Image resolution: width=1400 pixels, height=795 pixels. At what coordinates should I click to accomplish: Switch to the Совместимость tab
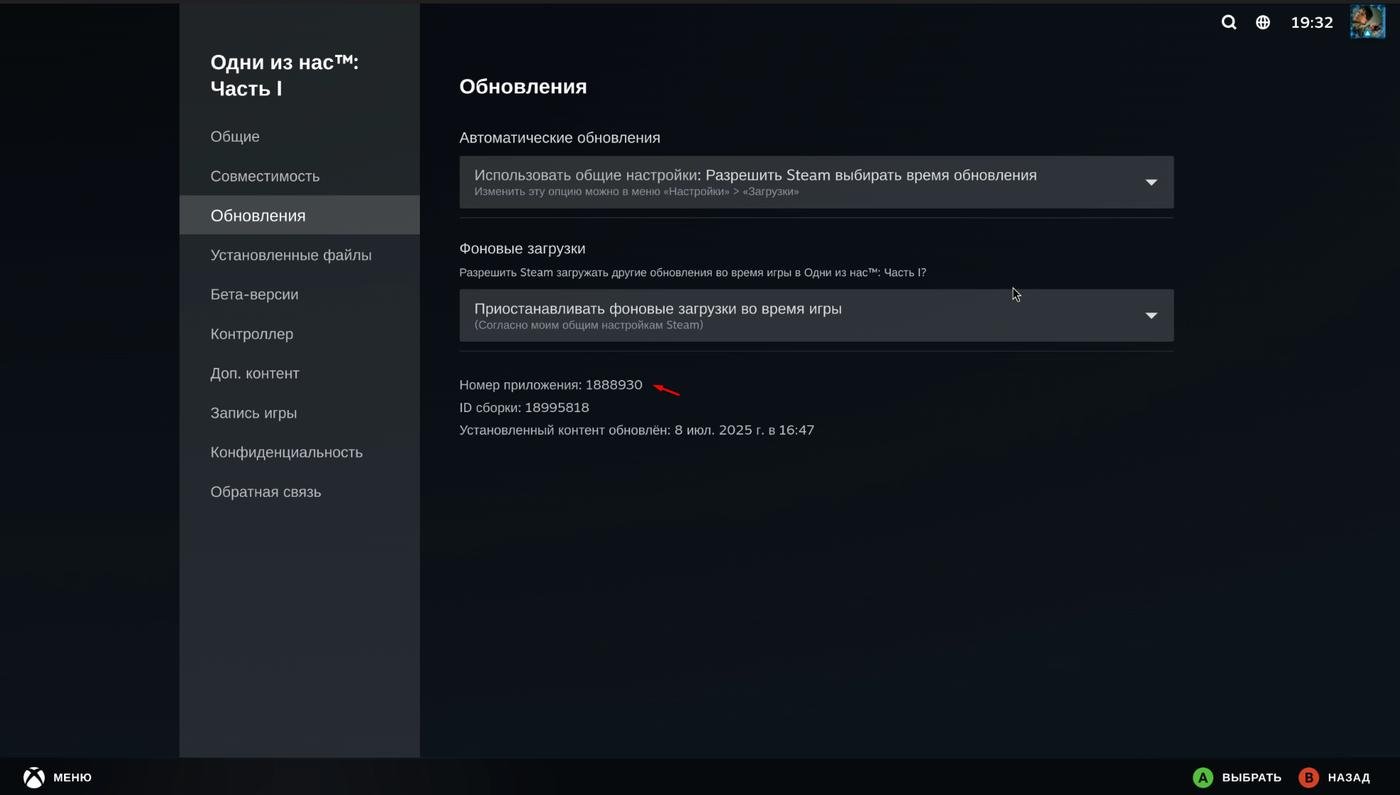(299, 176)
